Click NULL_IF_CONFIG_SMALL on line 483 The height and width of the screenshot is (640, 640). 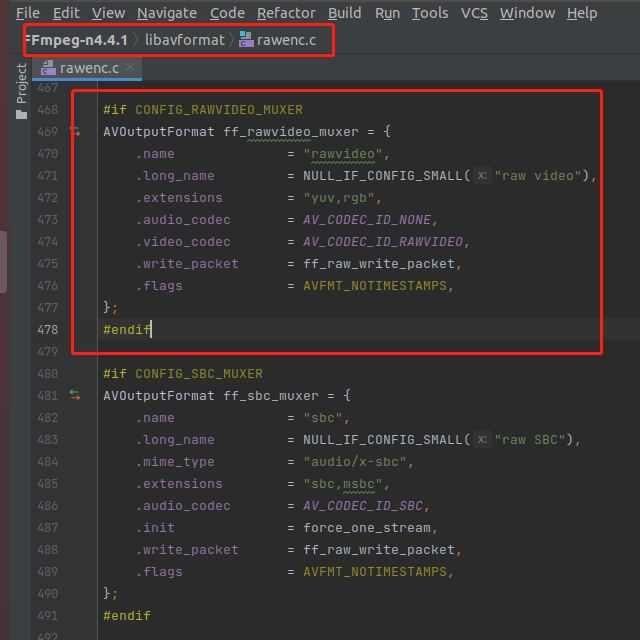coord(382,440)
